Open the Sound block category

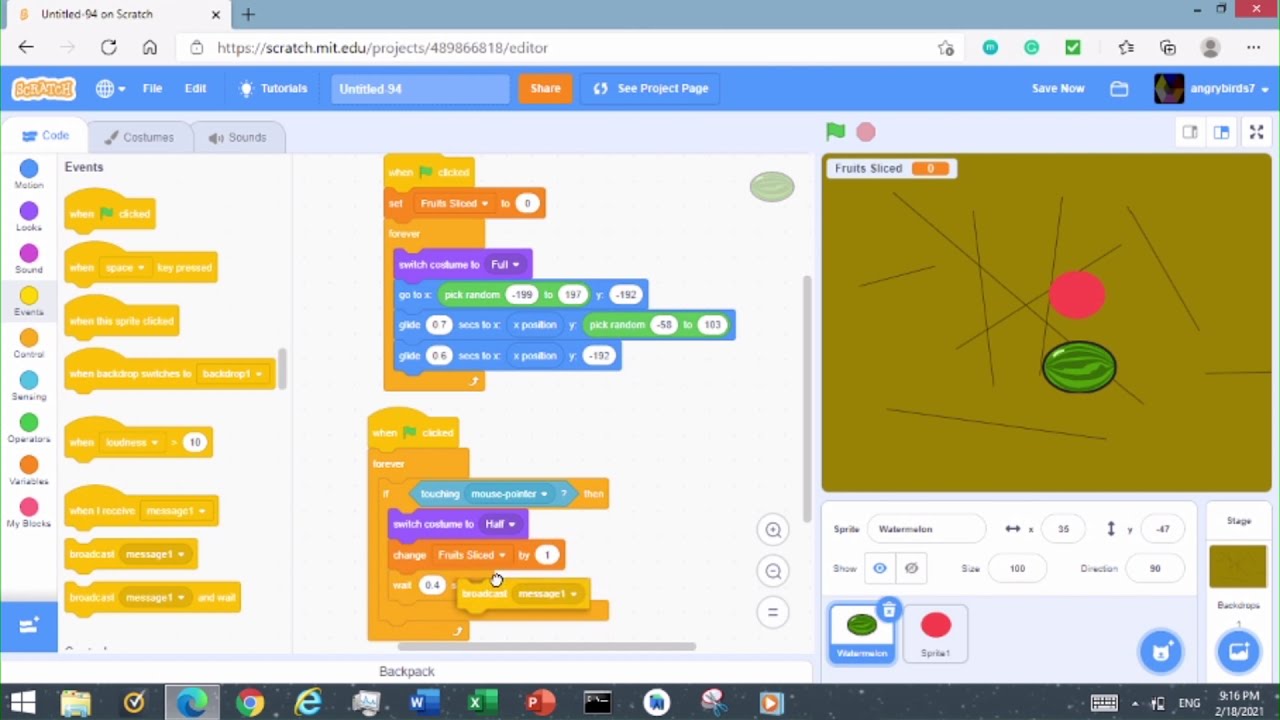29,258
